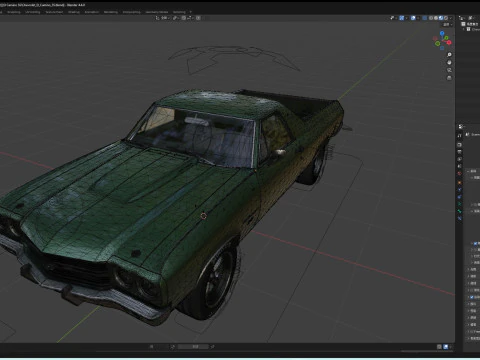Open the transform orientation dropdown
The width and height of the screenshot is (480, 360).
(x=163, y=18)
